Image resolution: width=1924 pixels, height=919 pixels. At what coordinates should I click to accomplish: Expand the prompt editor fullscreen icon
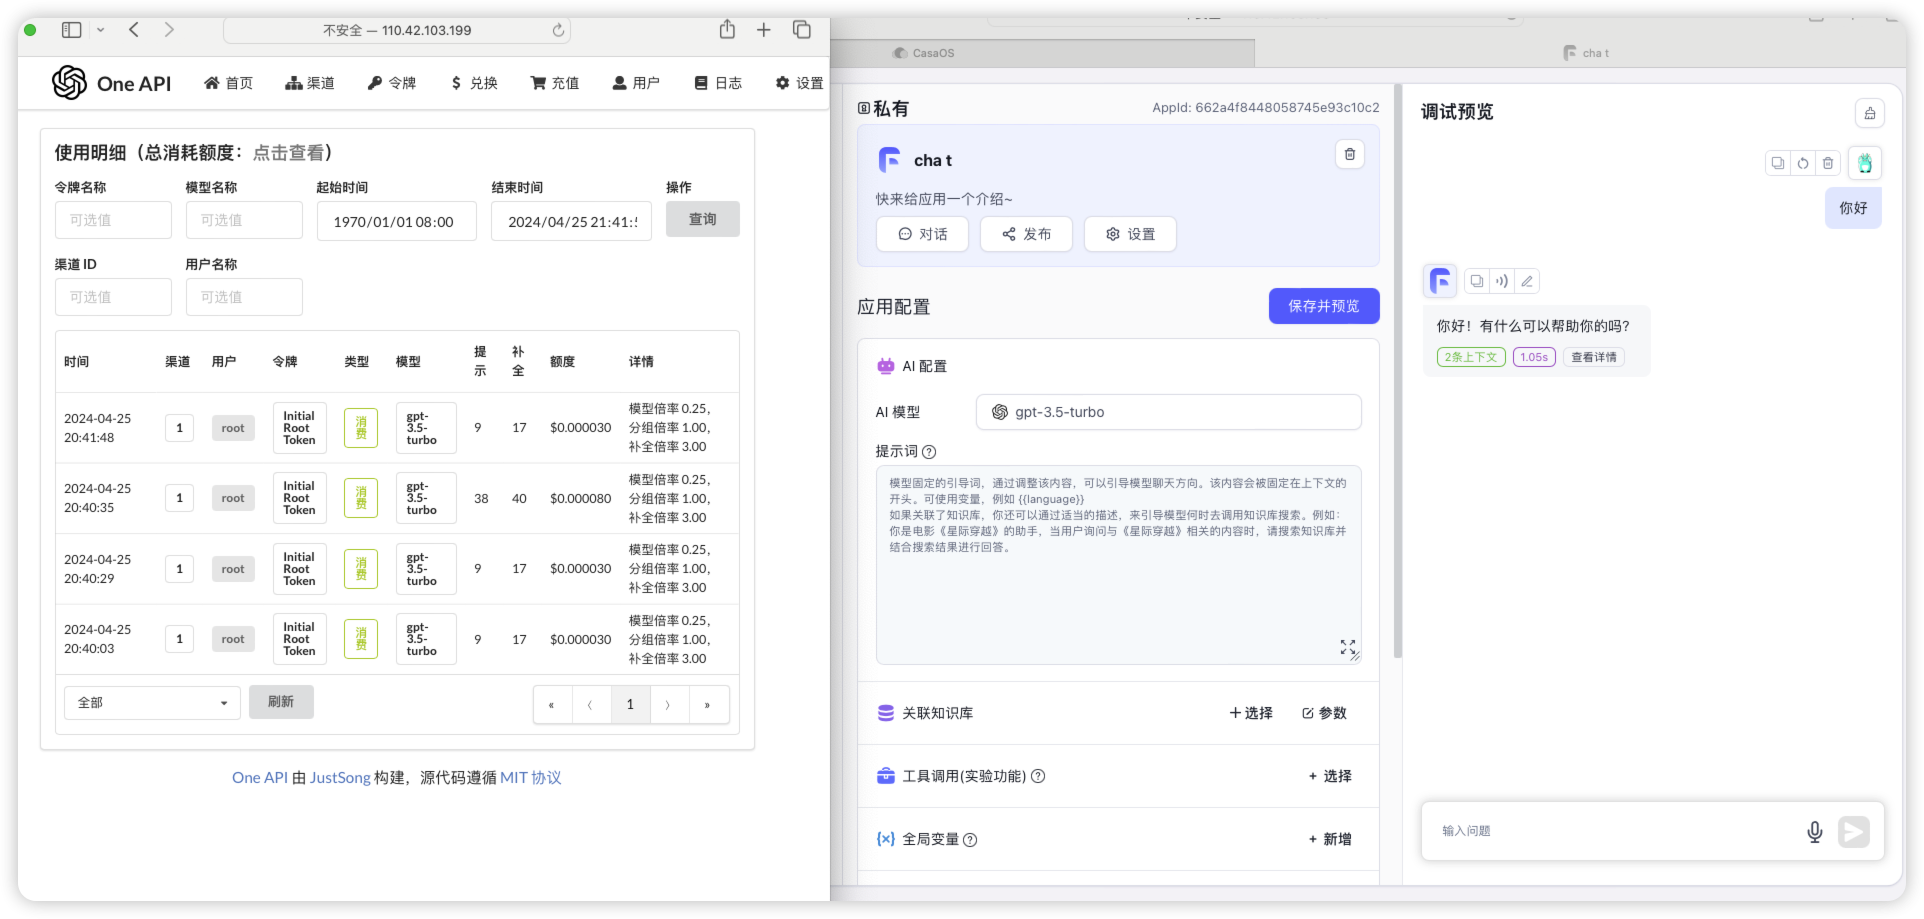1348,647
